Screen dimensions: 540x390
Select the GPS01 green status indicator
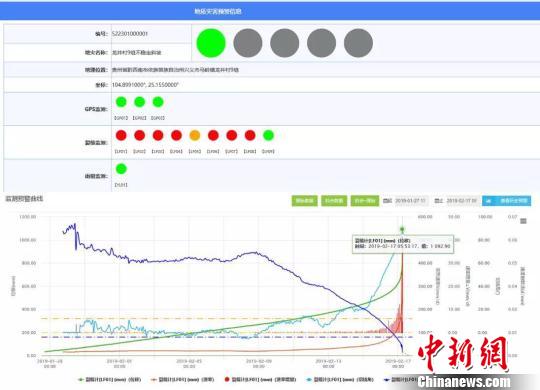pyautogui.click(x=121, y=102)
